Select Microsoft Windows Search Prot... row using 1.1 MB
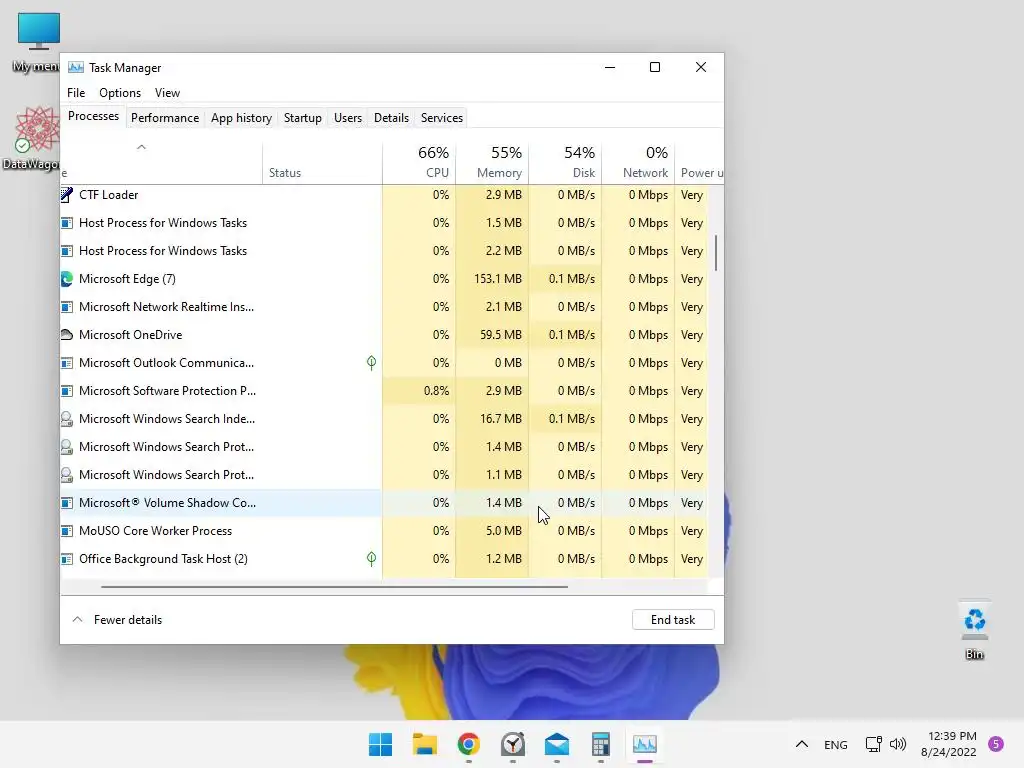 [x=384, y=475]
